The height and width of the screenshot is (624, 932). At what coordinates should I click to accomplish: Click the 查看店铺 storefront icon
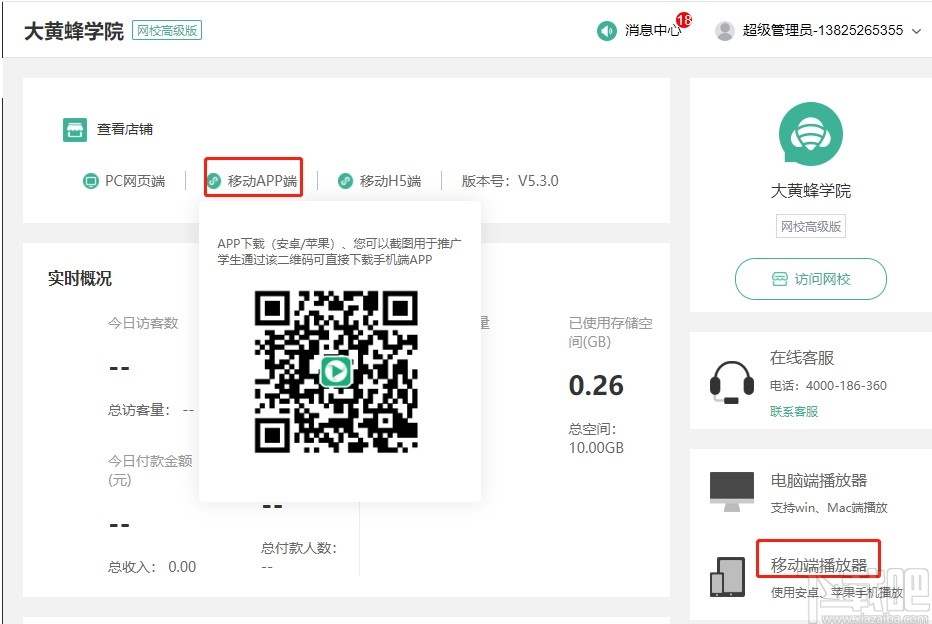pyautogui.click(x=74, y=129)
